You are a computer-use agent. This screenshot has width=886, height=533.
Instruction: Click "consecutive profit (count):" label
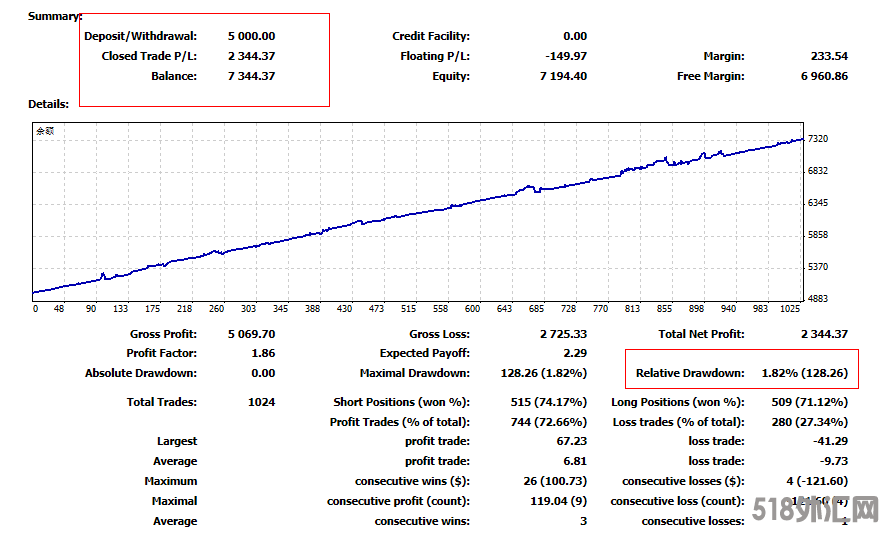(x=398, y=501)
